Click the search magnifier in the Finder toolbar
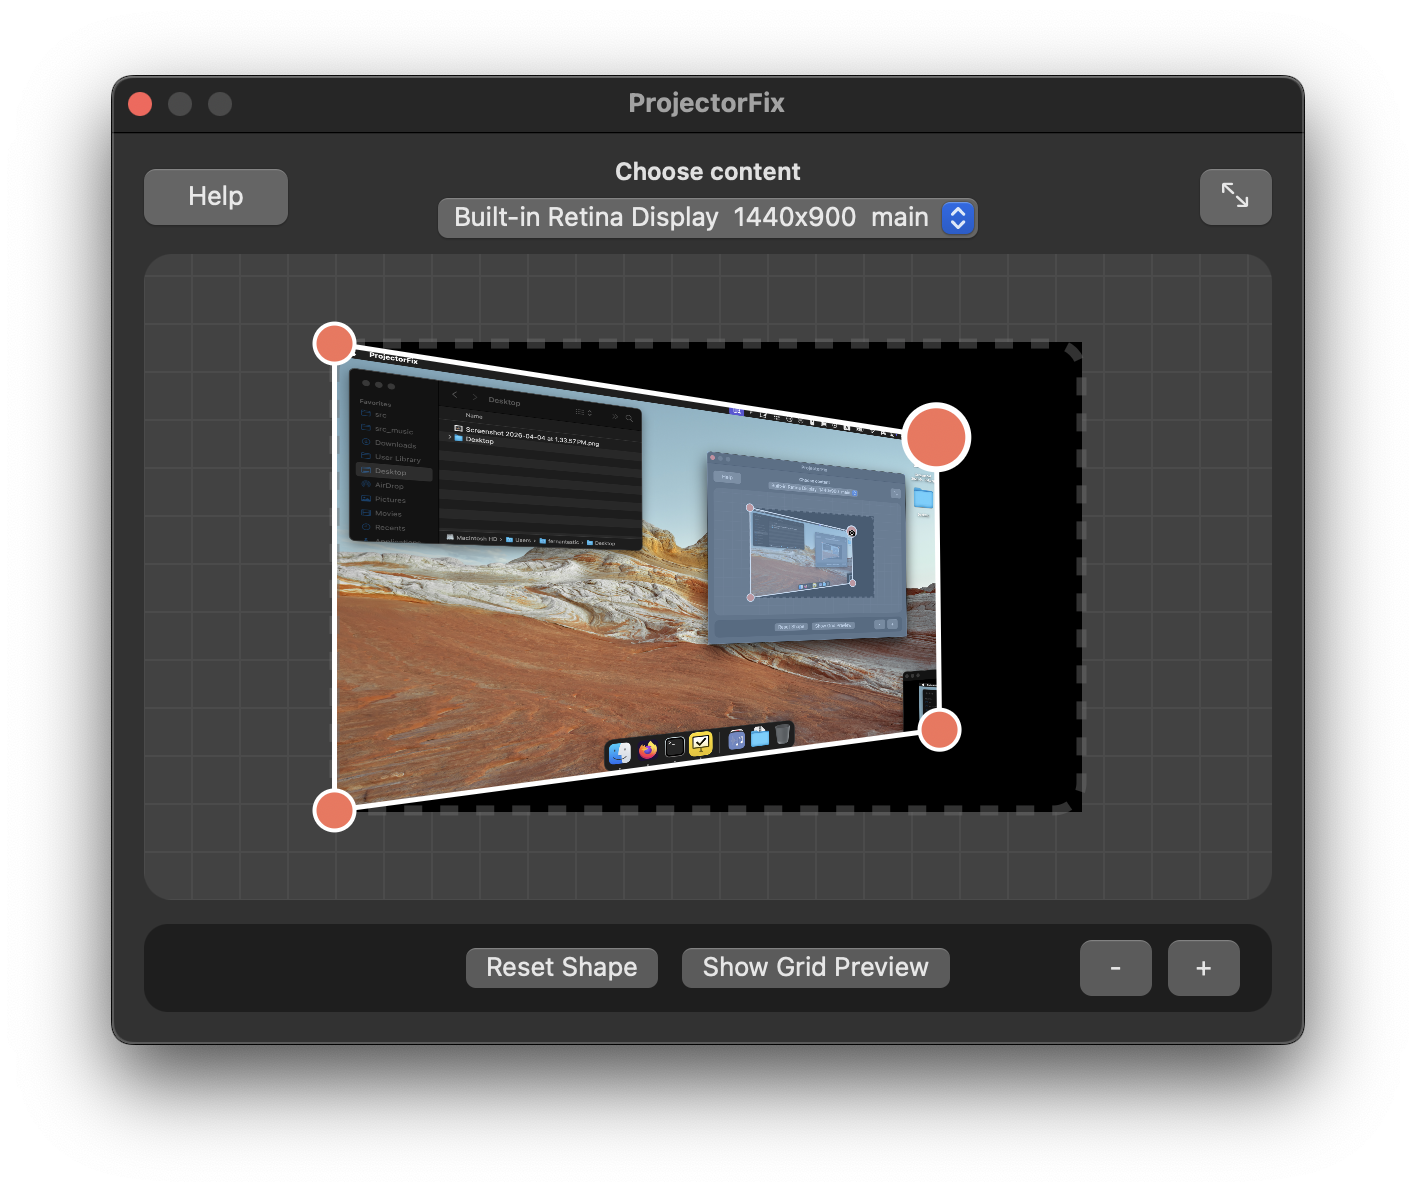 629,418
